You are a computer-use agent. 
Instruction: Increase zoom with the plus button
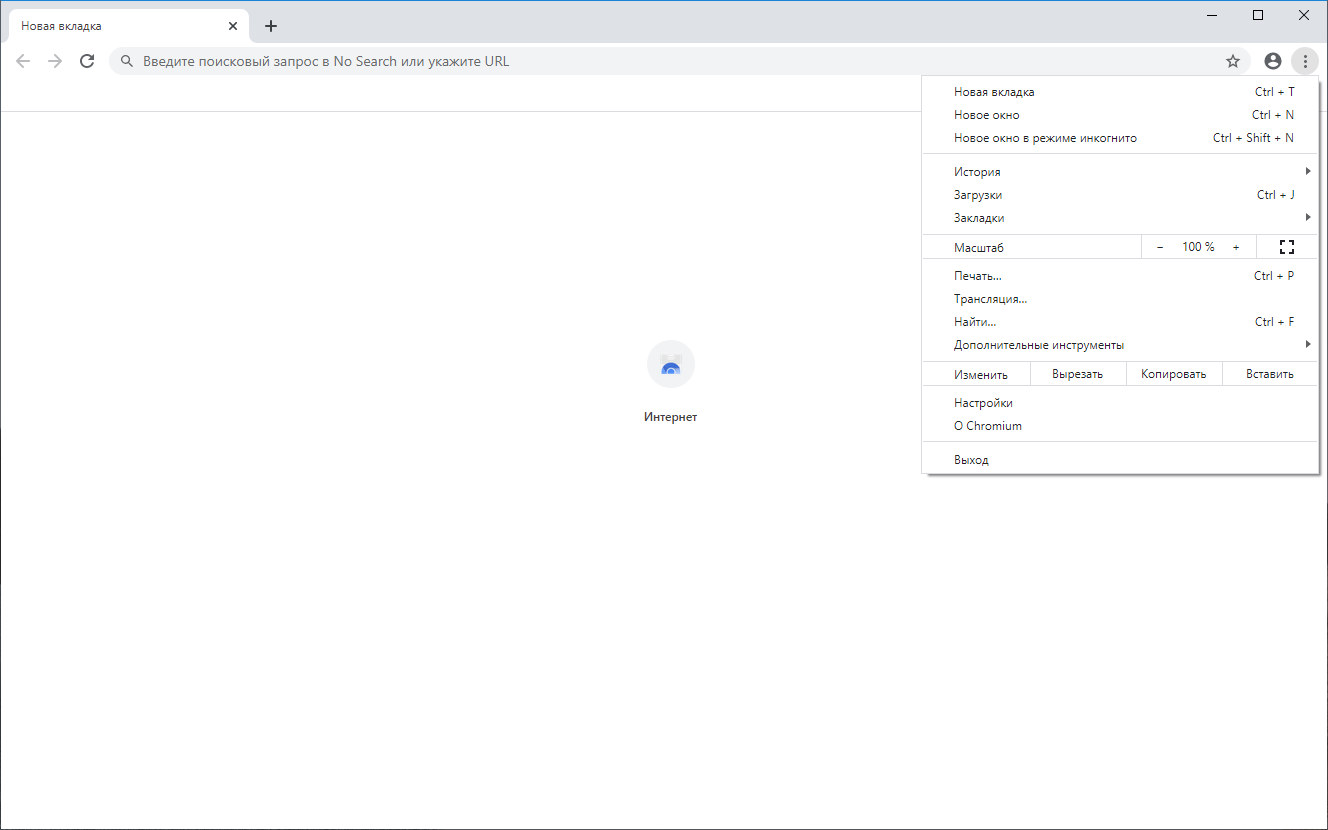1236,247
